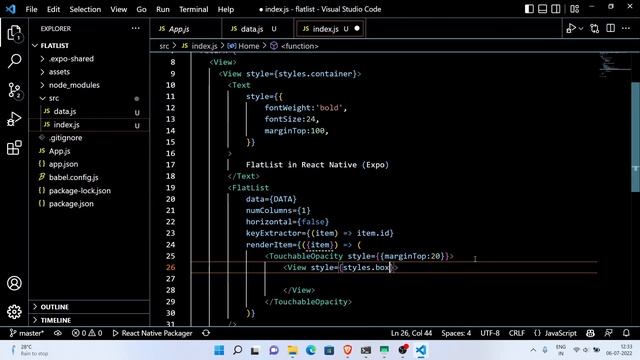Click the Copilot status icon
The image size is (640, 360).
tap(590, 333)
